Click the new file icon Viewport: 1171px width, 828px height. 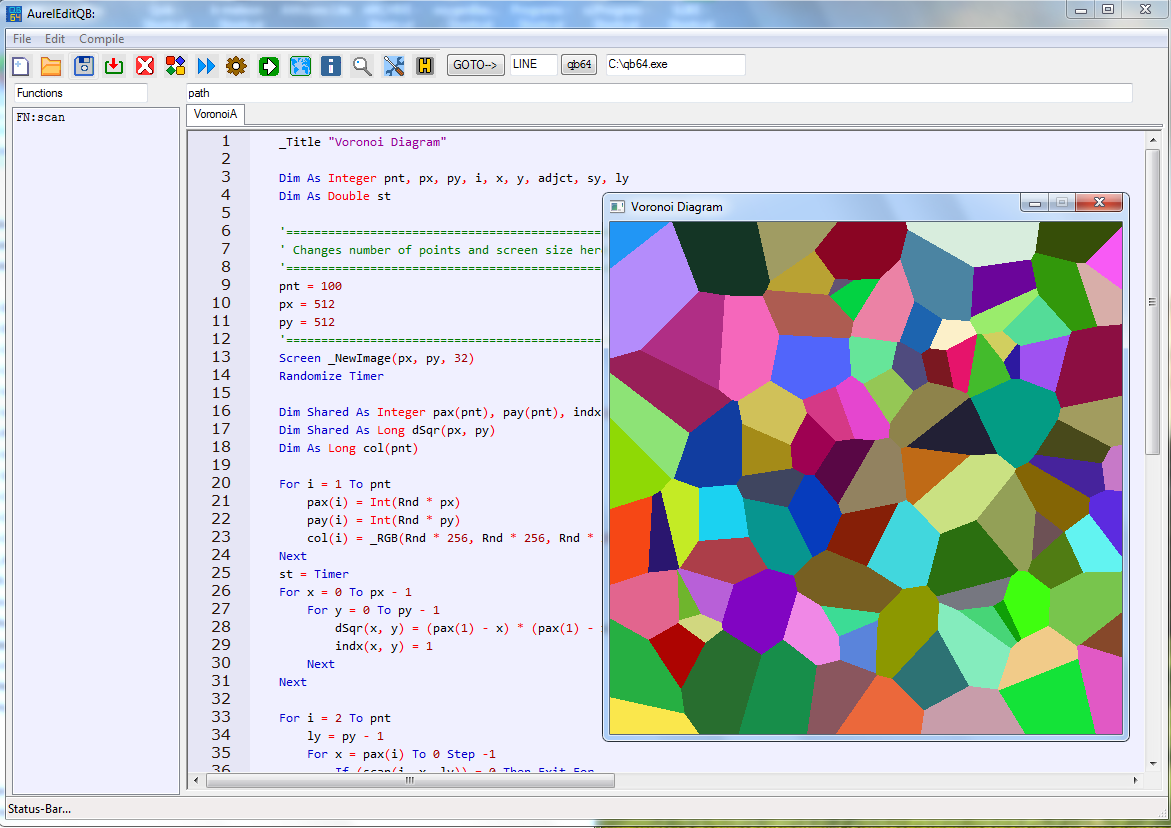[x=20, y=66]
